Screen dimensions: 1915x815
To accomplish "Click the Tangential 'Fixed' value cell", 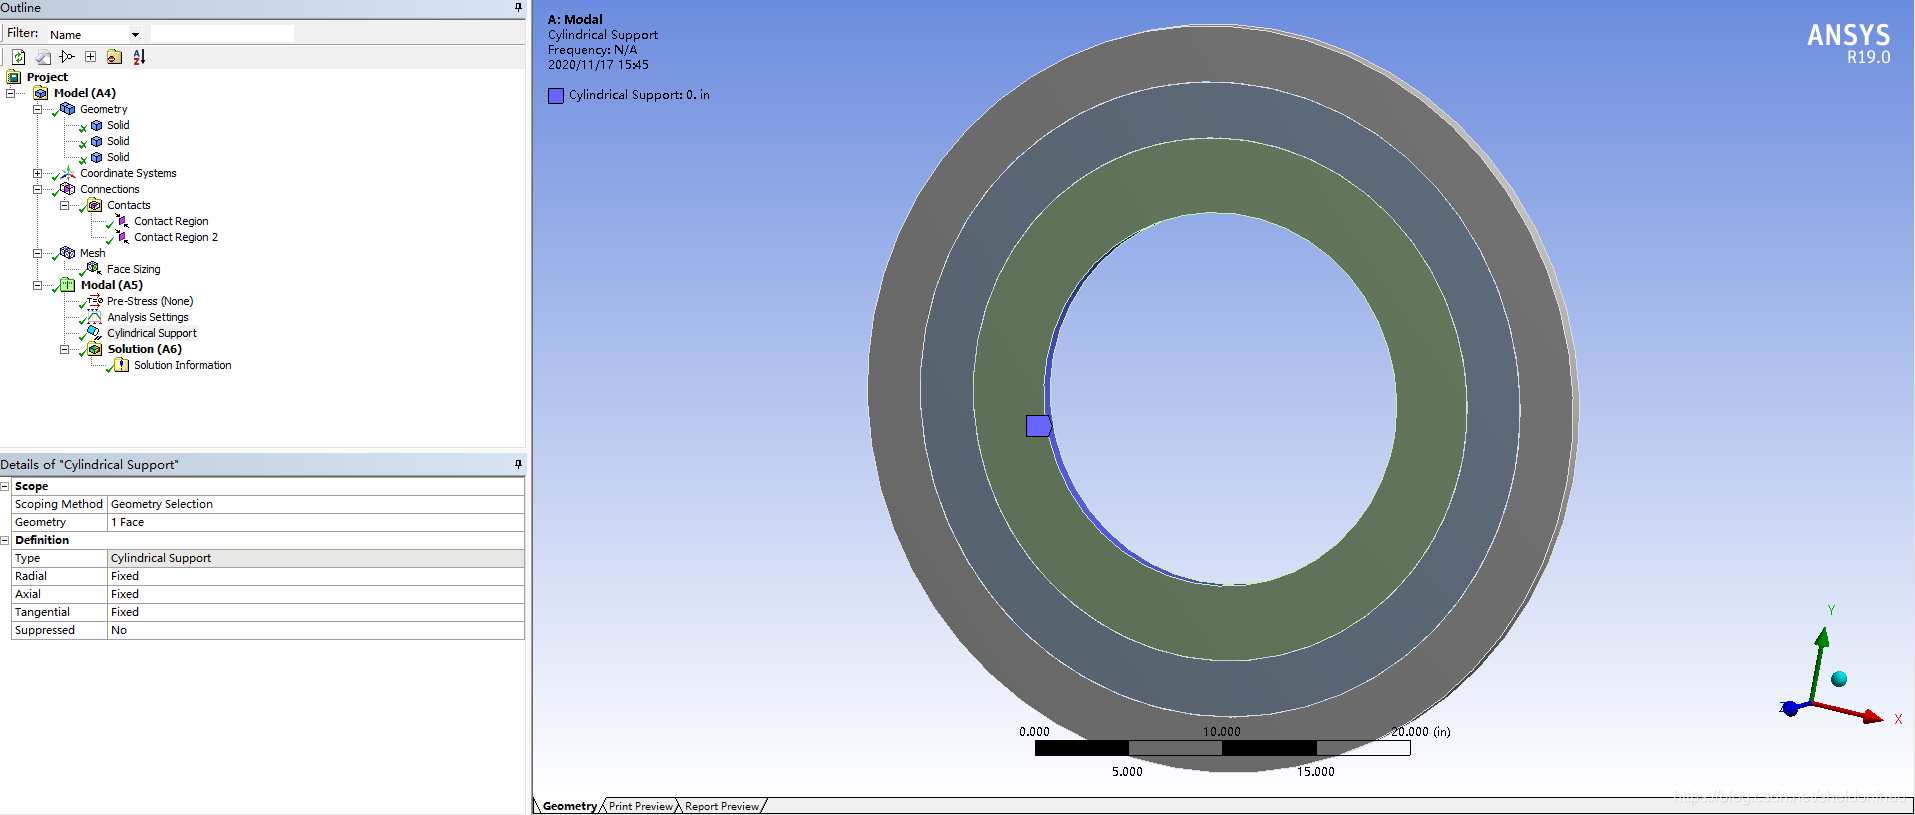I will coord(316,612).
